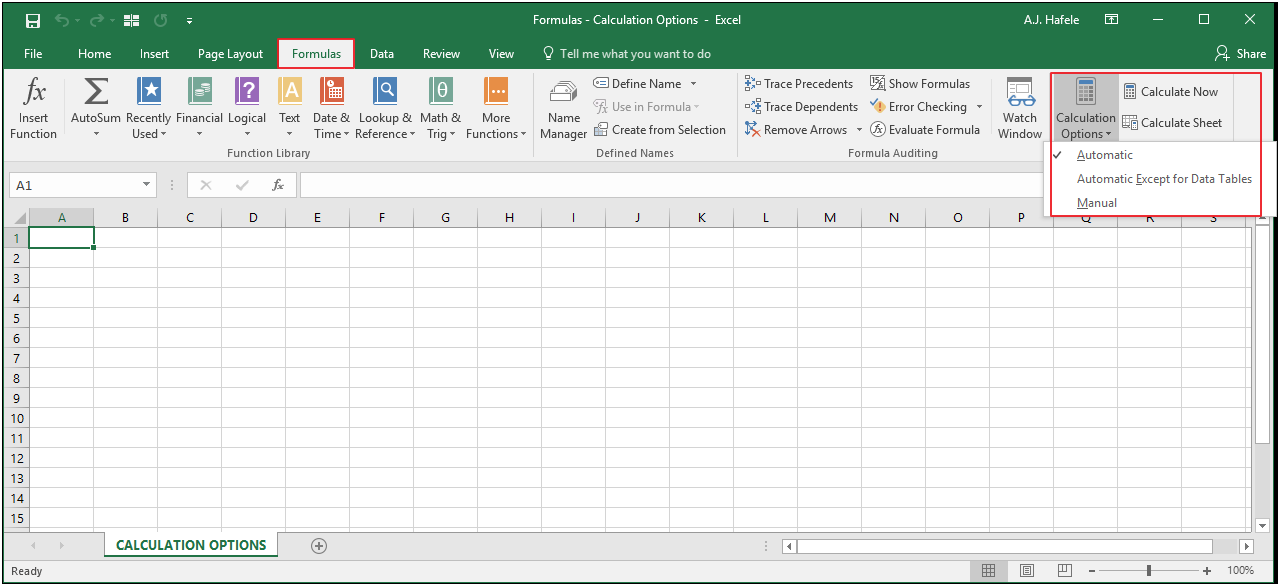Click the Share button

1240,54
